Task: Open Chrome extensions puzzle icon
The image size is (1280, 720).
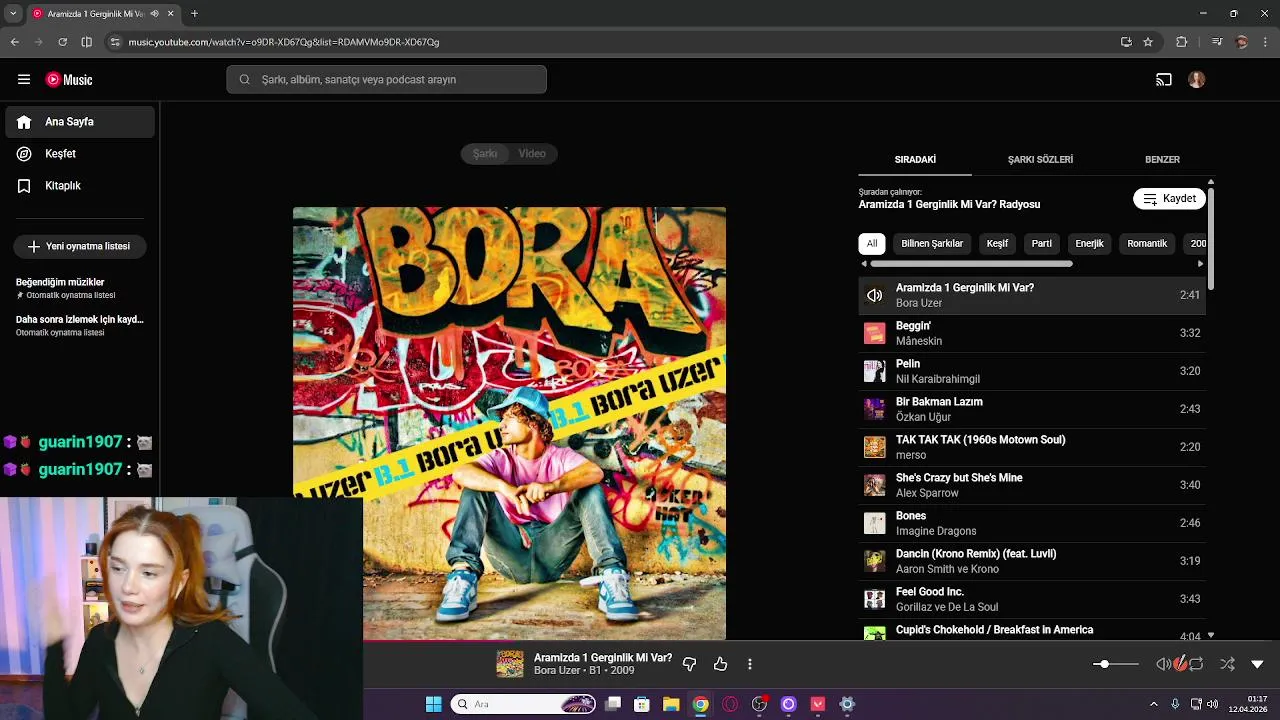Action: [x=1182, y=42]
